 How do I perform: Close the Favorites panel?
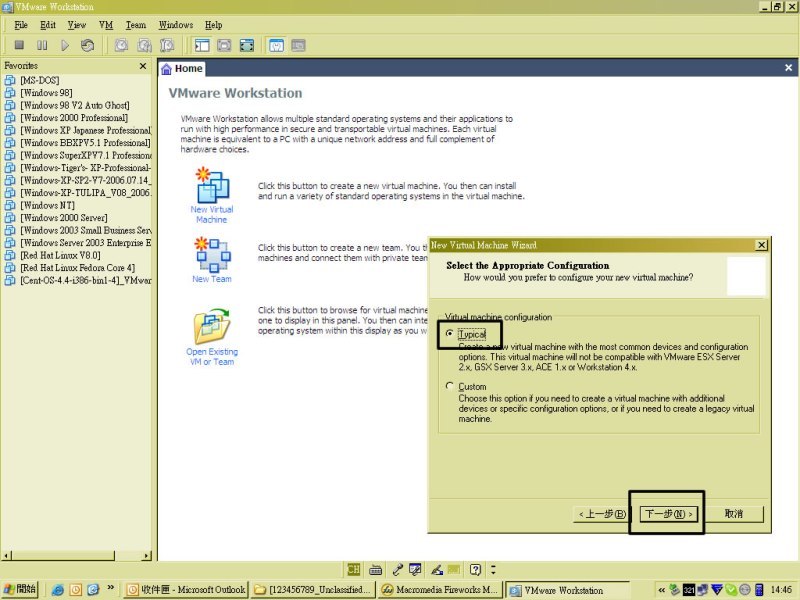pyautogui.click(x=143, y=66)
